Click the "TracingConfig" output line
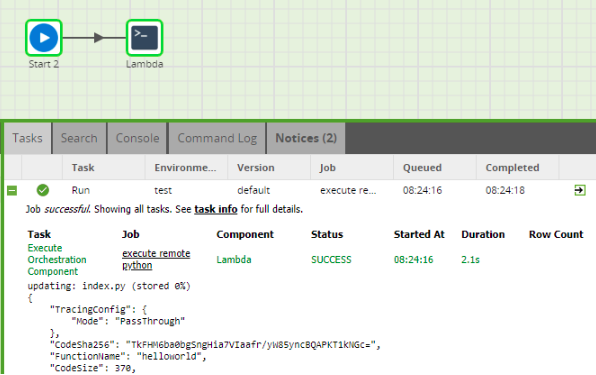 [98, 309]
